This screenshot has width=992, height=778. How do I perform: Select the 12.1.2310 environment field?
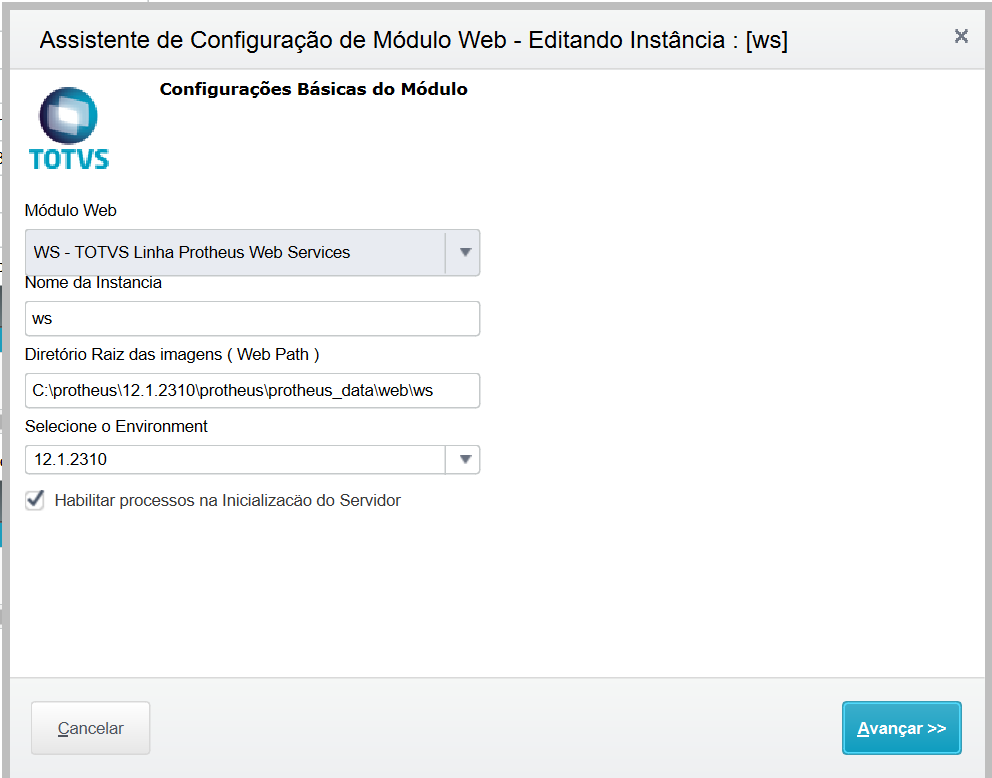(235, 460)
